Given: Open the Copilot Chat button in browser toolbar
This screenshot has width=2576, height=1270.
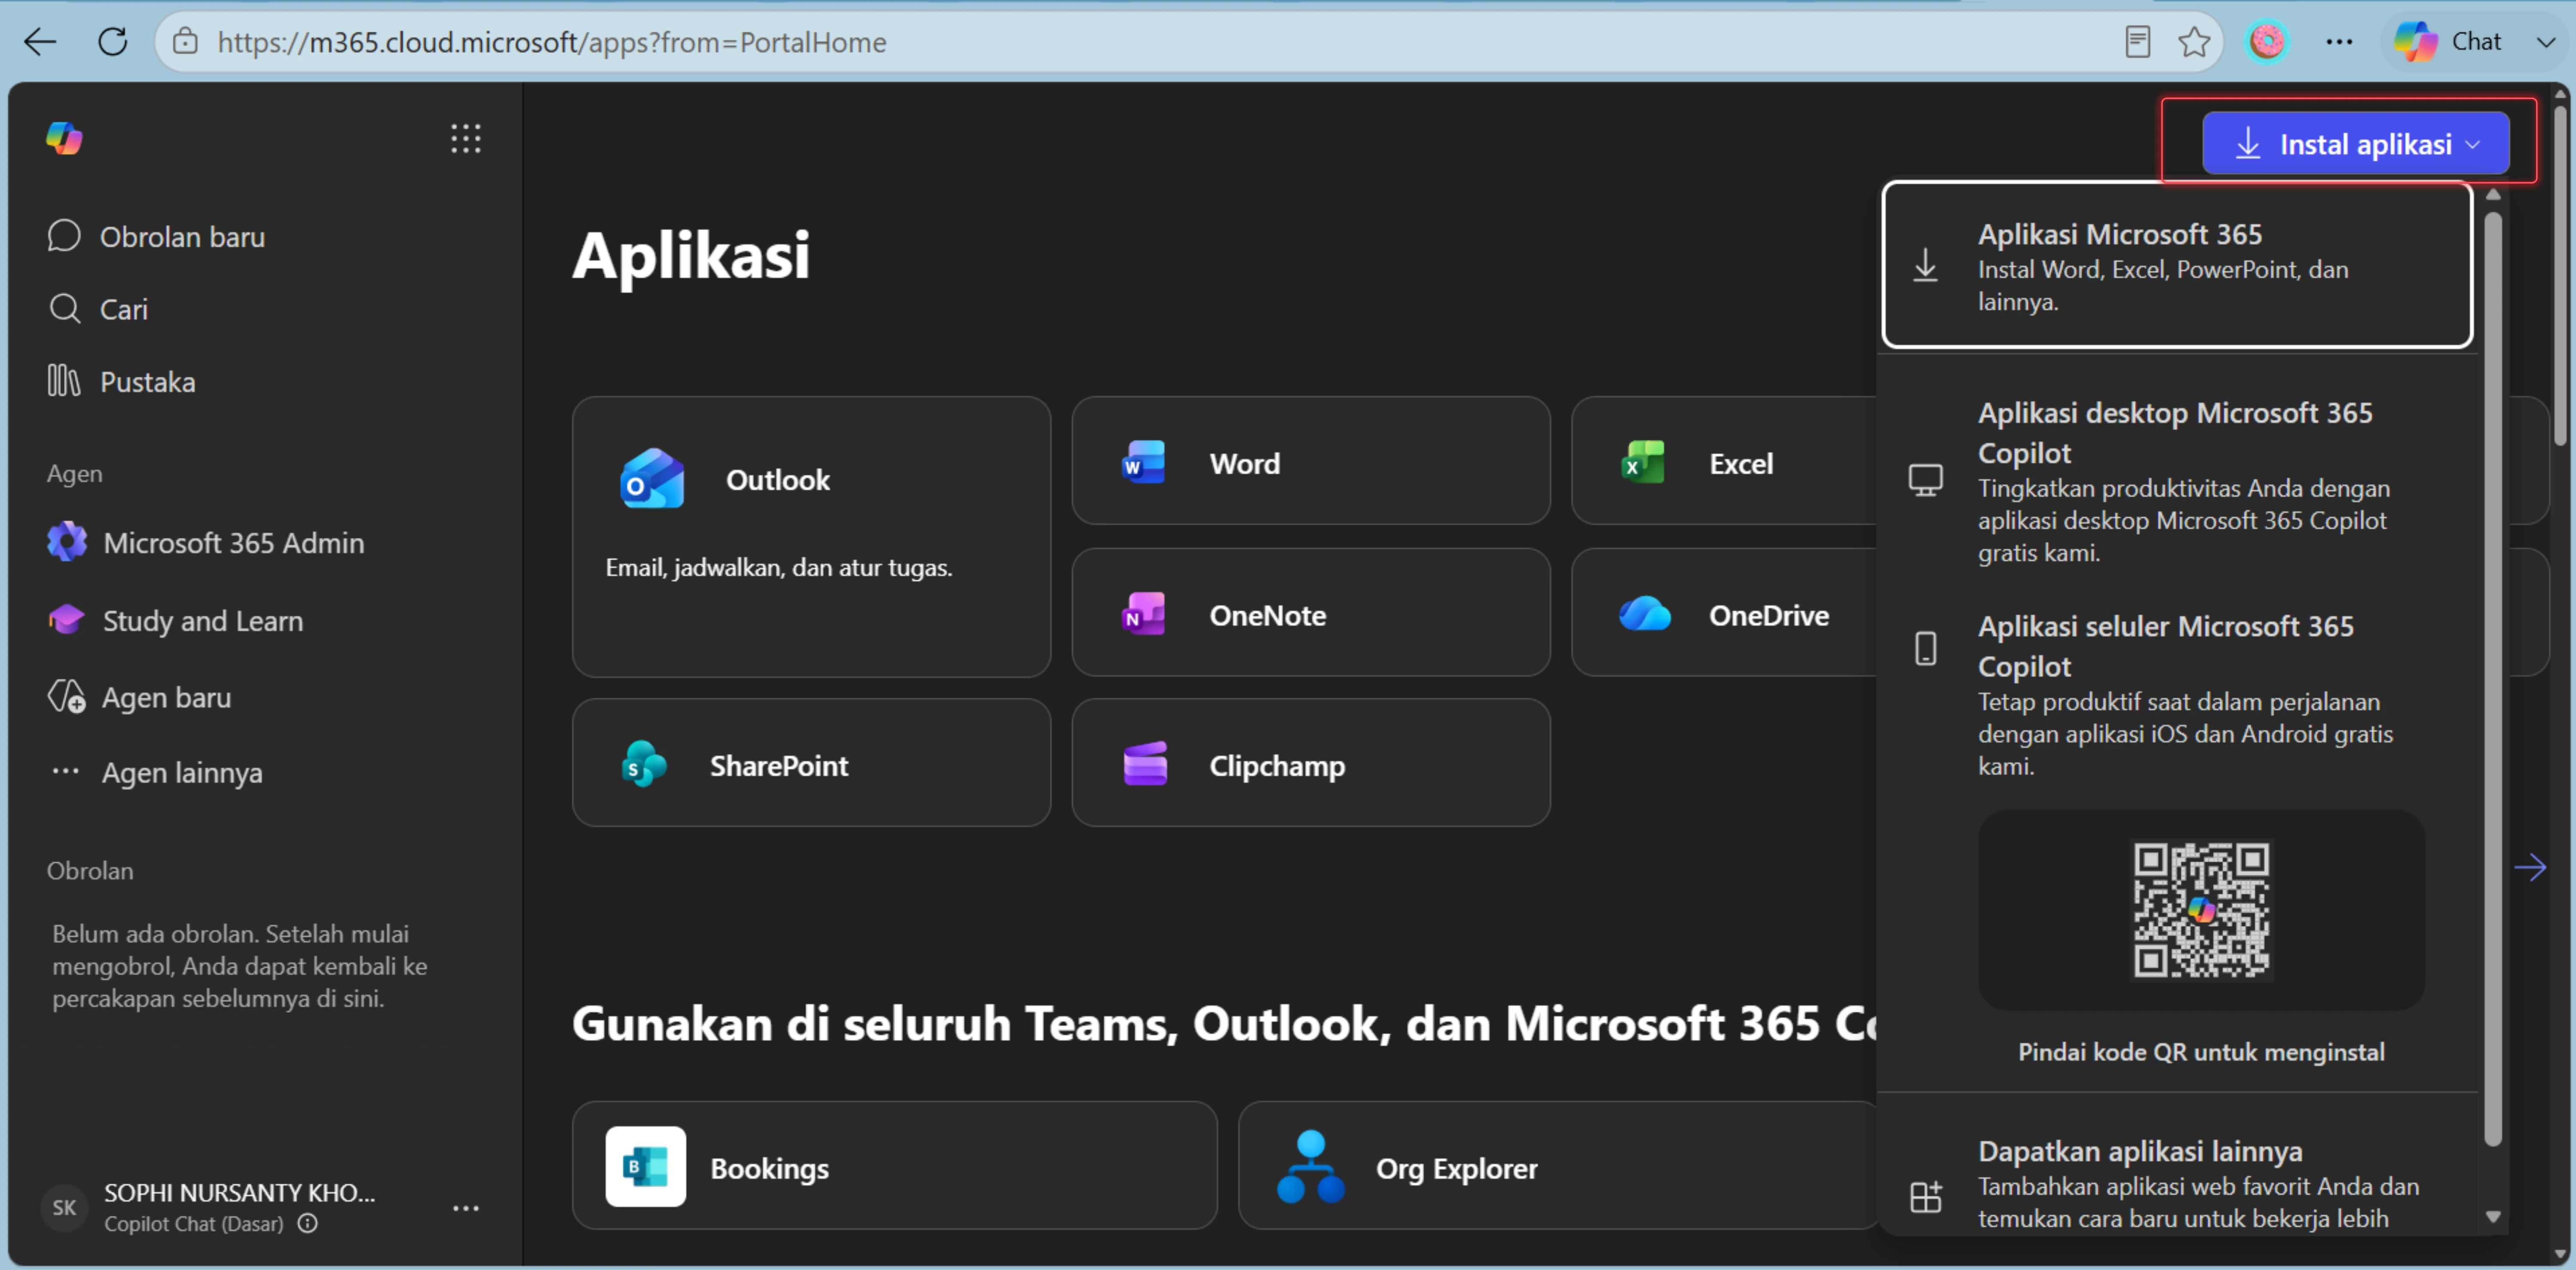Looking at the screenshot, I should click(x=2447, y=42).
